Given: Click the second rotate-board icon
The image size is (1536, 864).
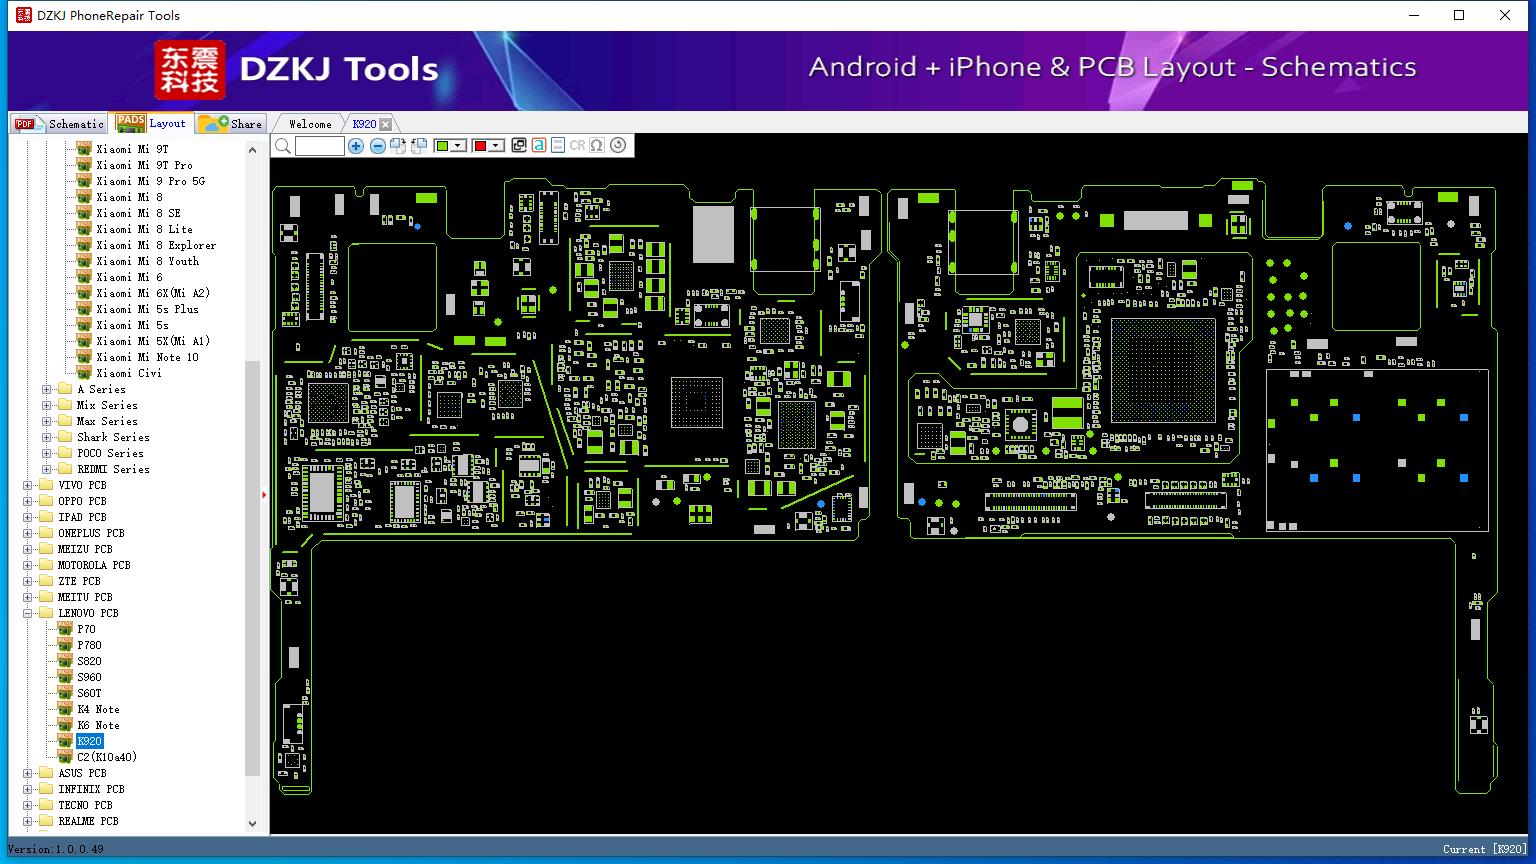Looking at the screenshot, I should 419,146.
